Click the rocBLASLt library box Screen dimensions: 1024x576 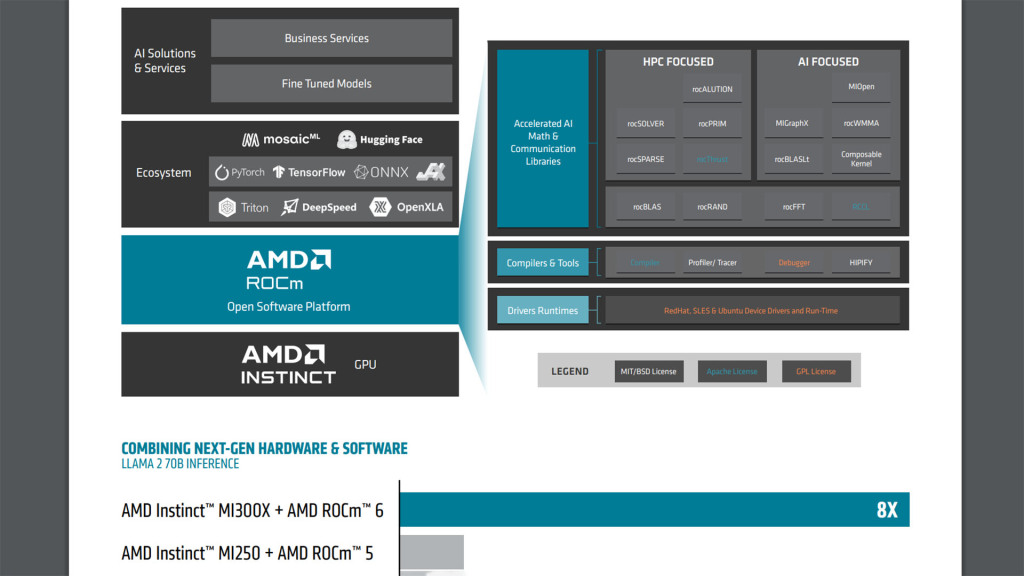click(792, 159)
